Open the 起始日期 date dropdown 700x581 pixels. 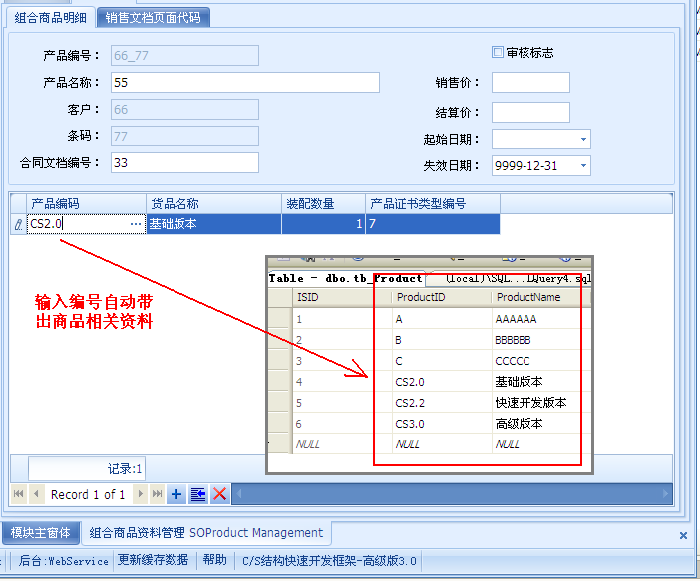coord(582,140)
